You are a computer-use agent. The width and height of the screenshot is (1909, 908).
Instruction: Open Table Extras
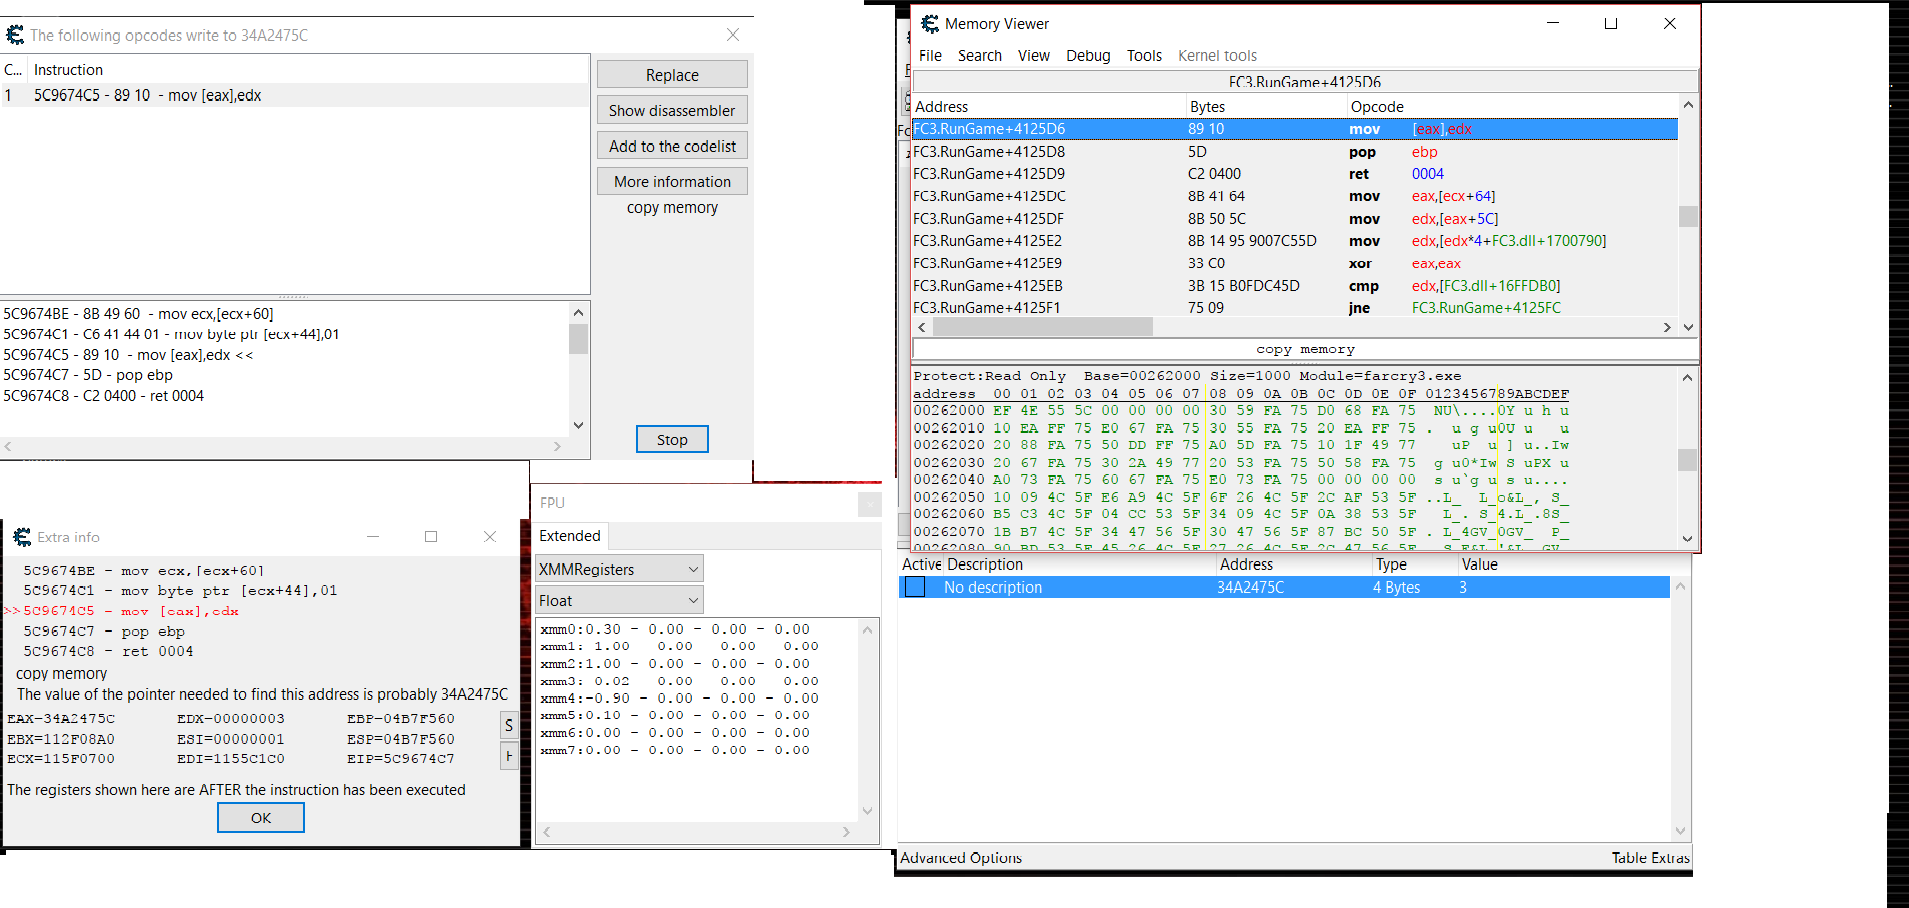(x=1650, y=857)
